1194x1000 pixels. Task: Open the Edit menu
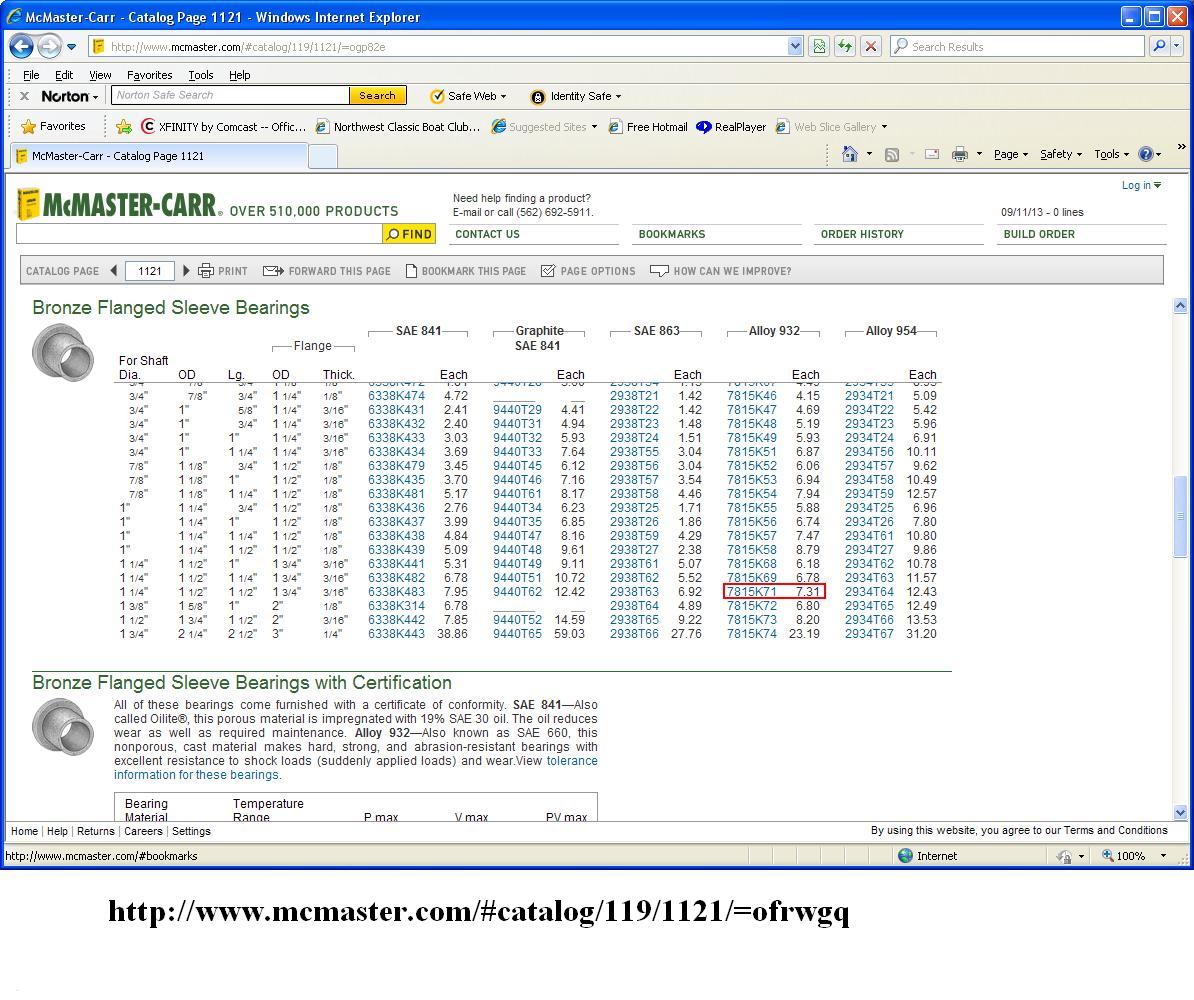(x=64, y=75)
